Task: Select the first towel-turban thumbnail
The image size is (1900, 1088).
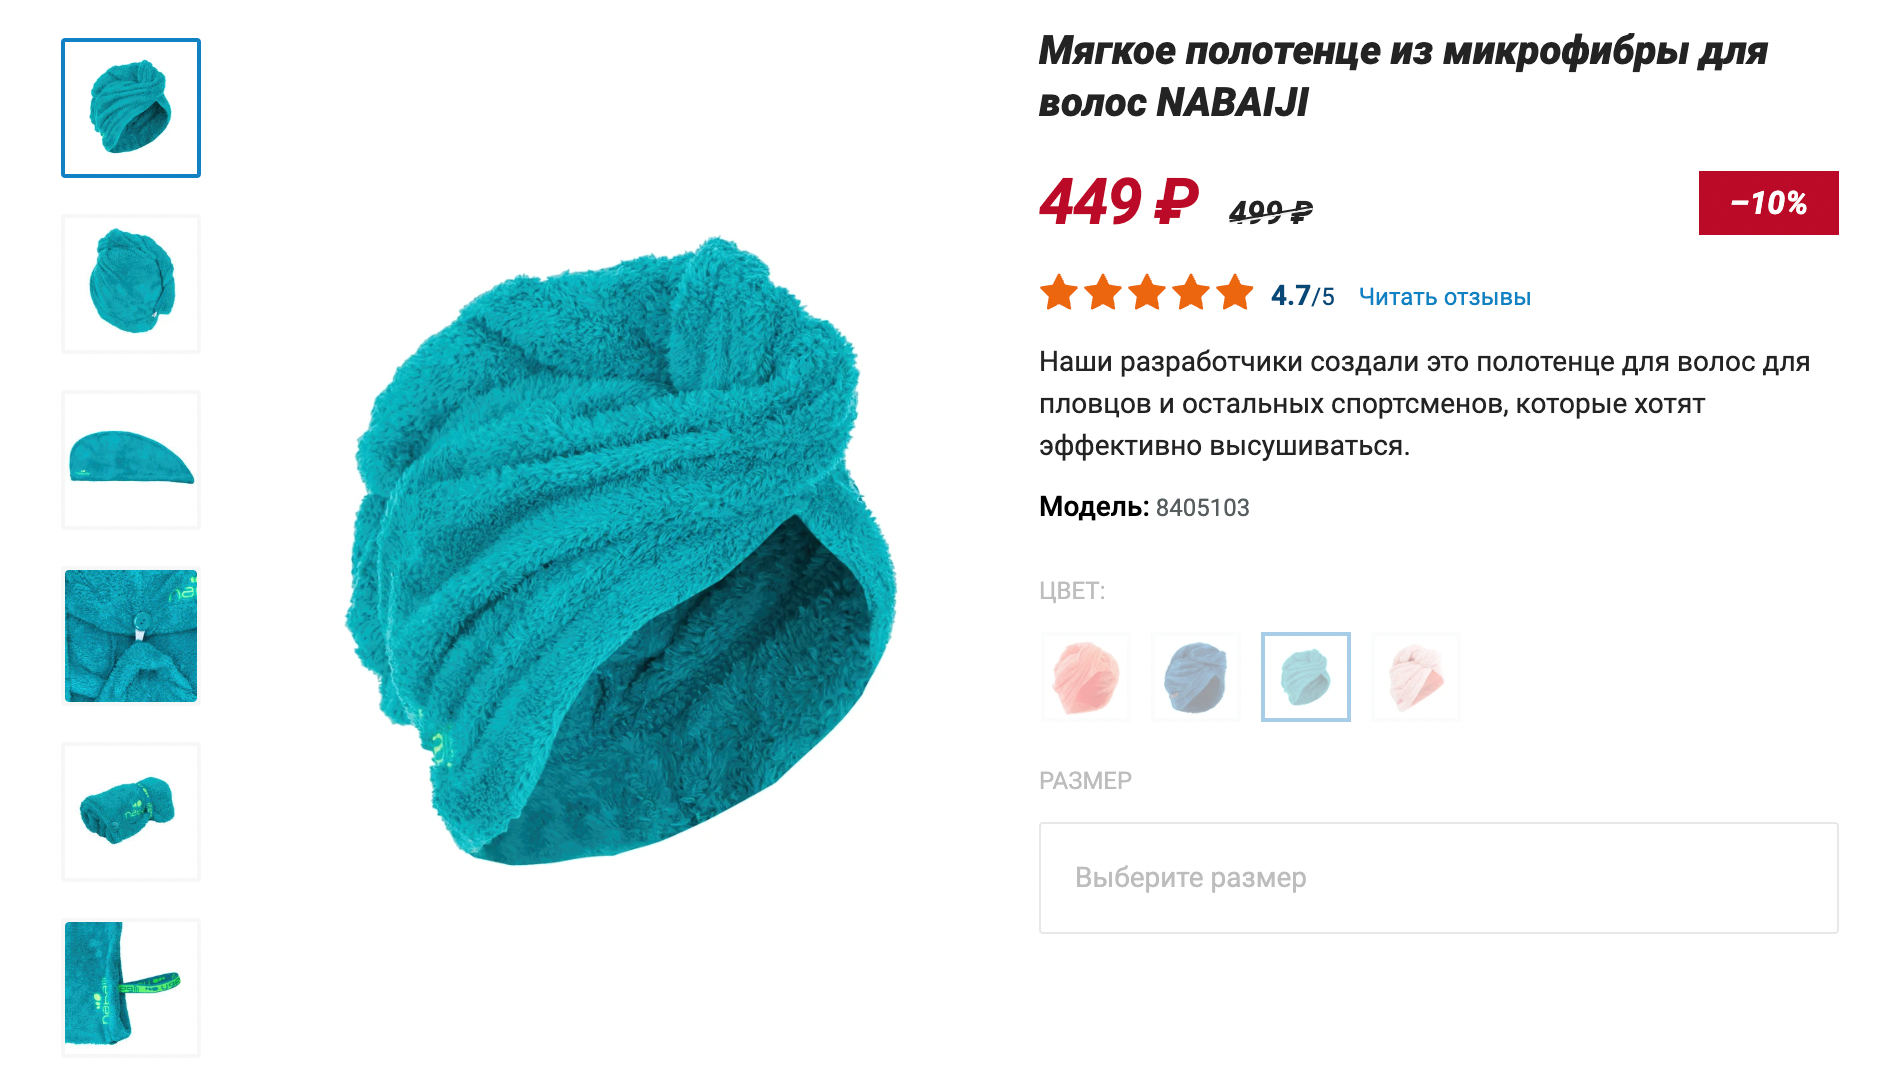Action: point(131,108)
